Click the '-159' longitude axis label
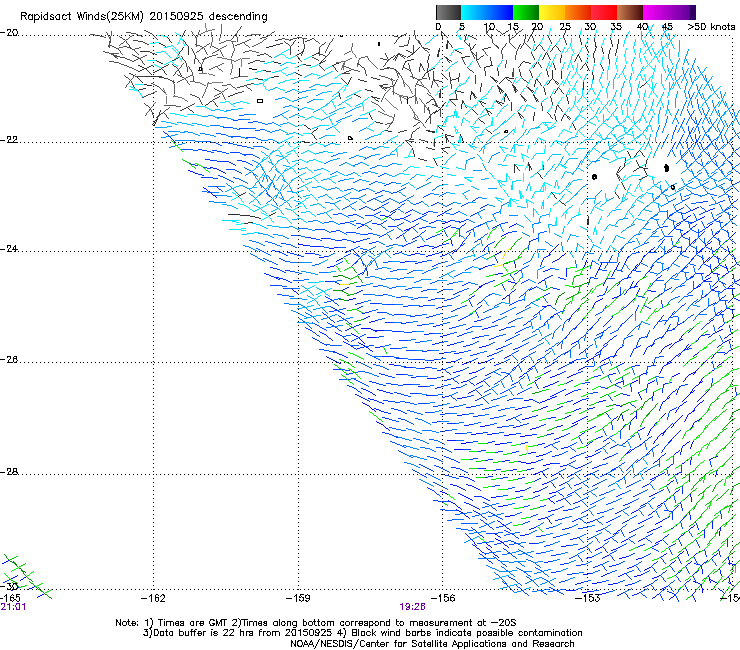The image size is (740, 650). pyautogui.click(x=298, y=598)
